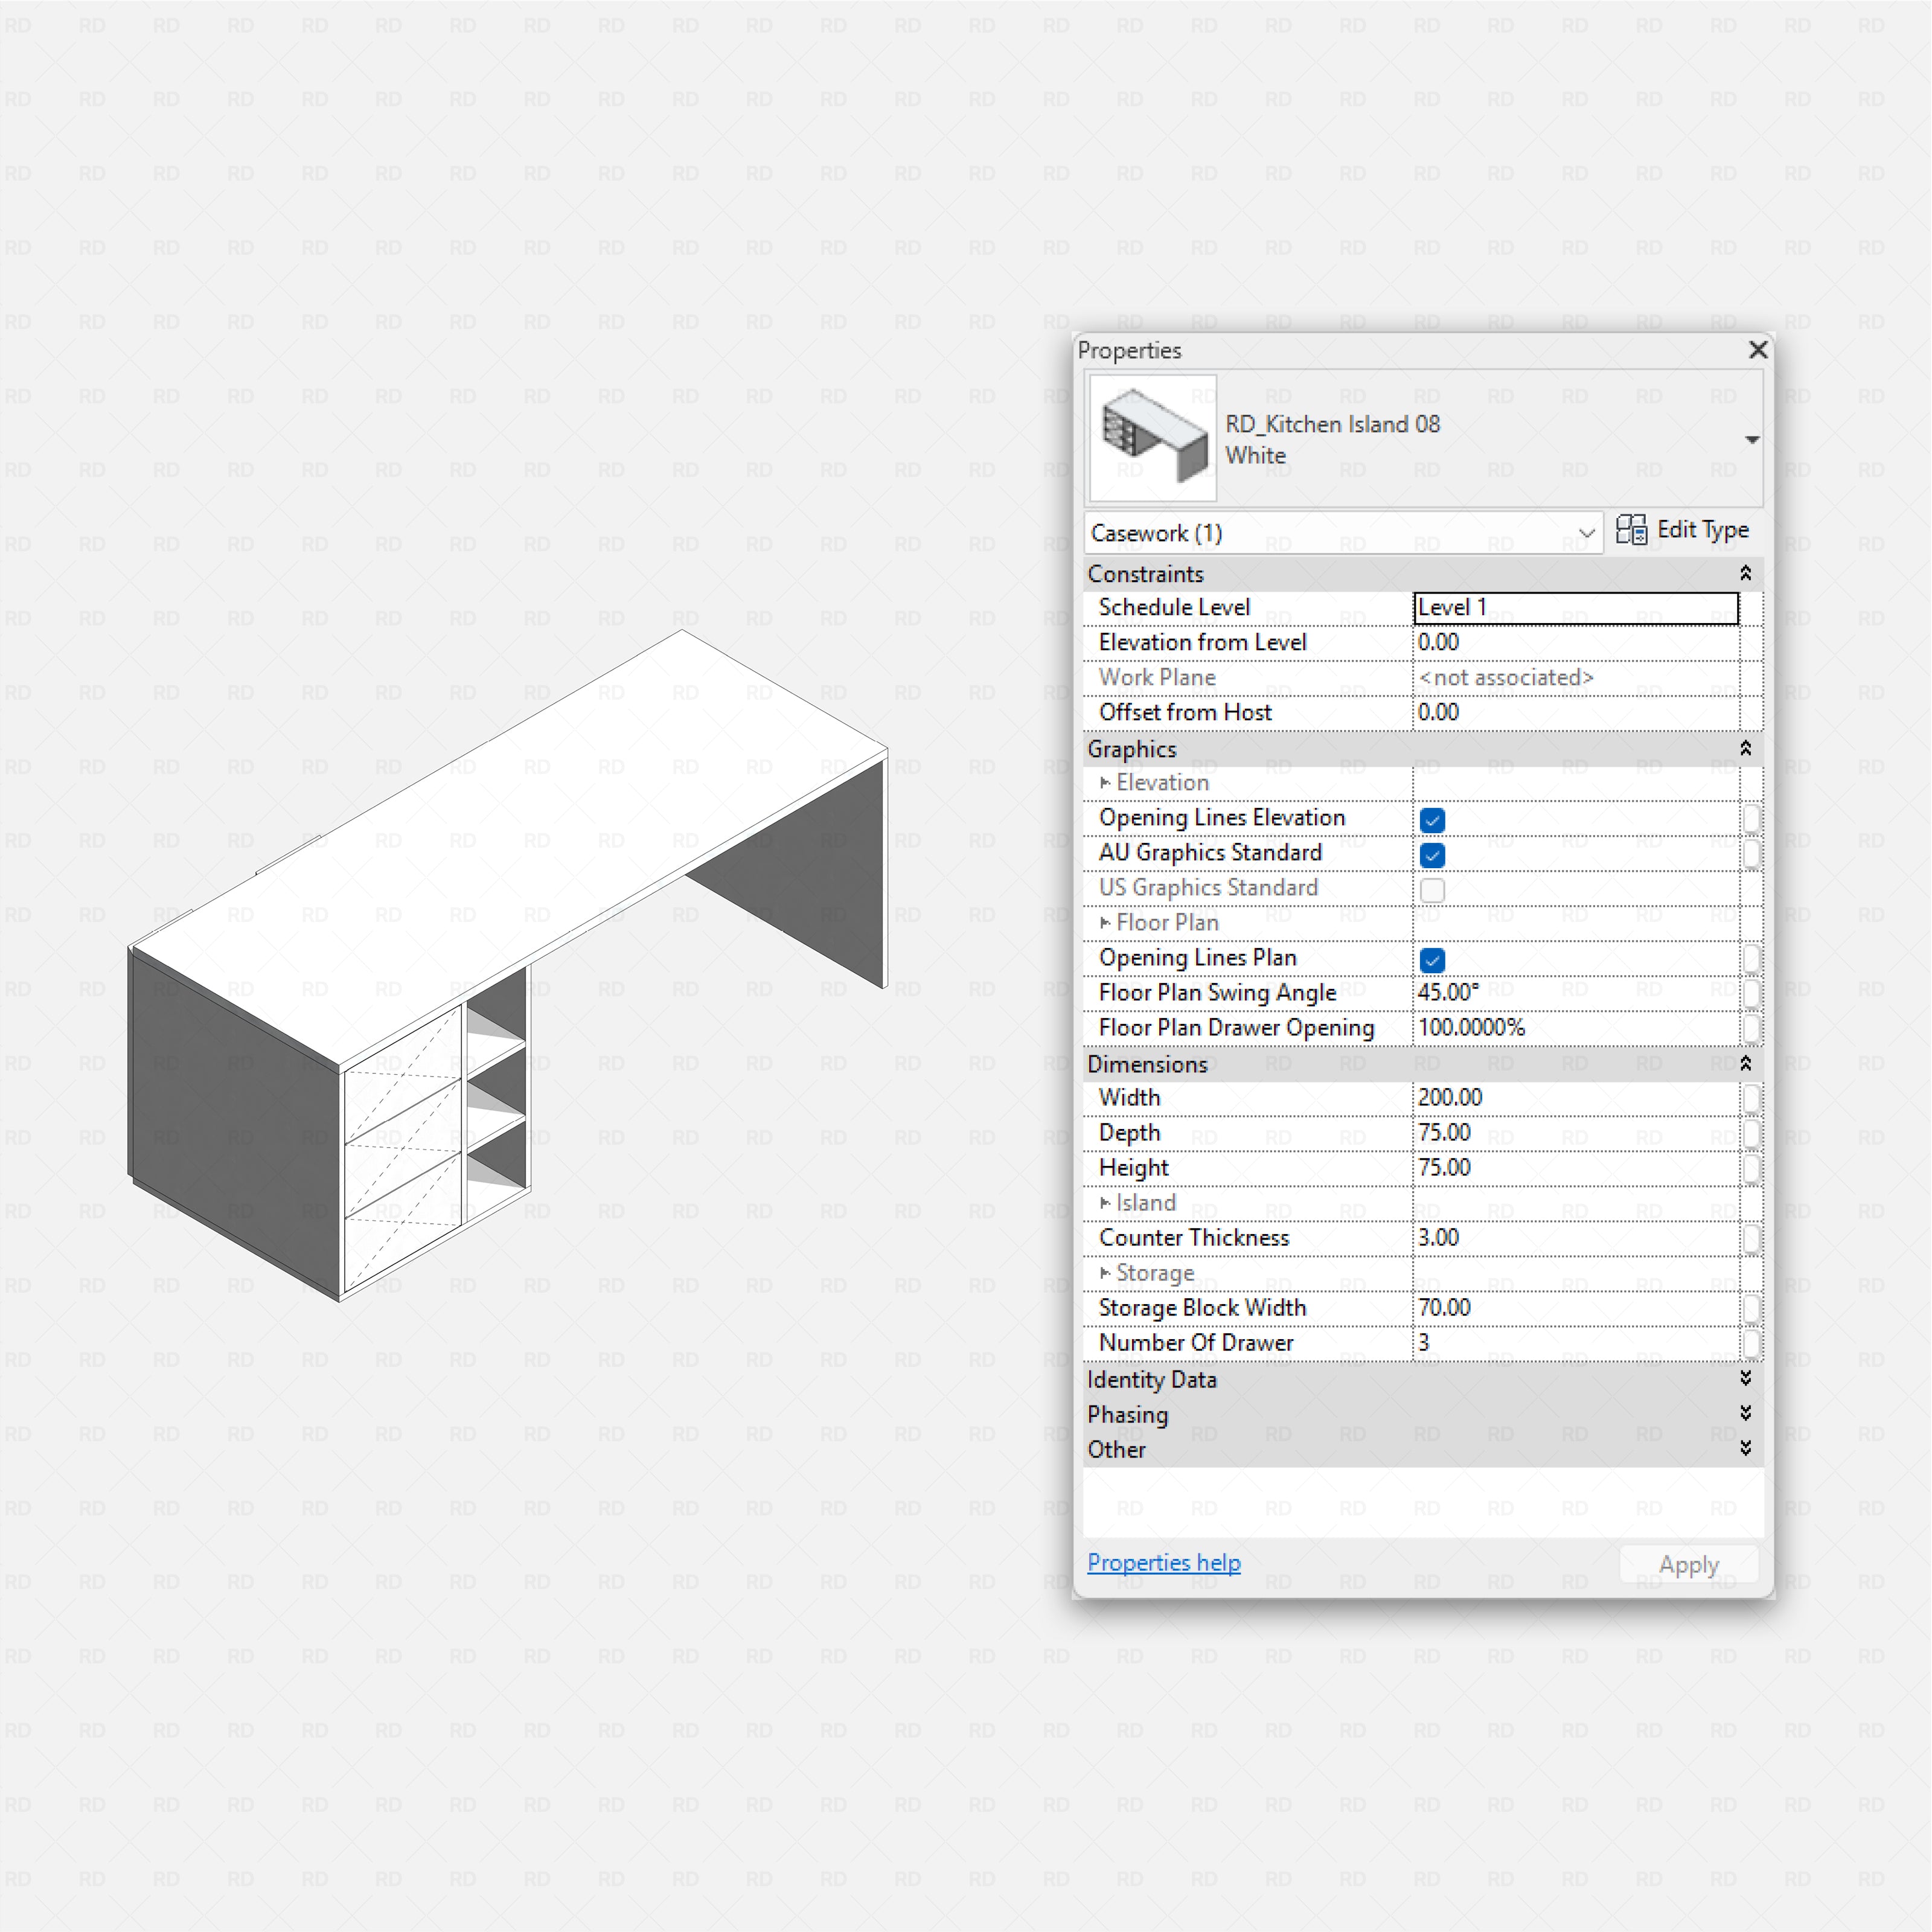This screenshot has width=1932, height=1932.
Task: Click the Apply button
Action: (1688, 1563)
